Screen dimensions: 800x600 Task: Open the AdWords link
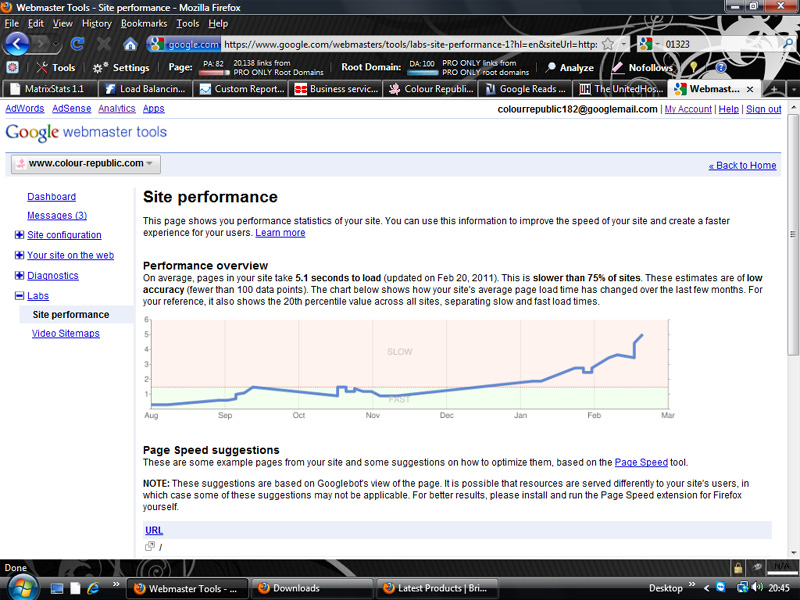click(x=24, y=109)
